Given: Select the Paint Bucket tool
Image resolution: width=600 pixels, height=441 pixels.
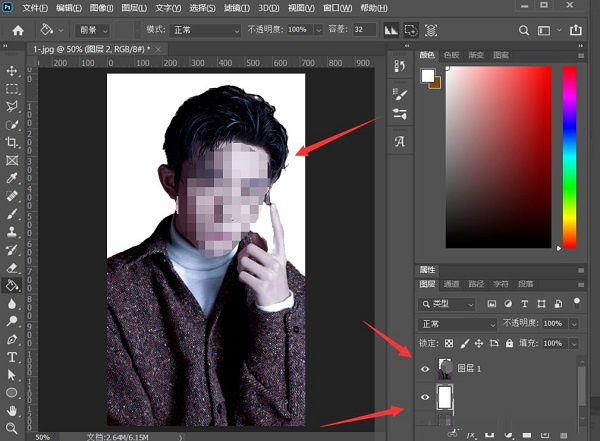Looking at the screenshot, I should tap(11, 285).
